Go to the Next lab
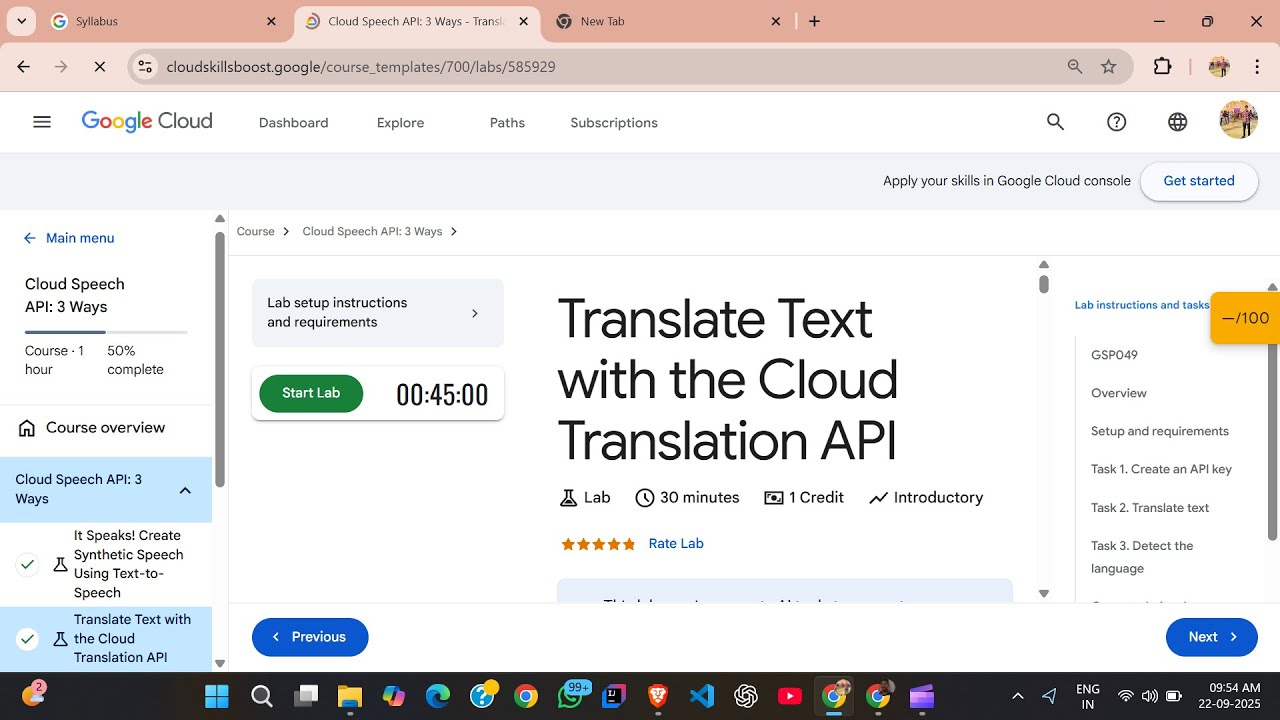The image size is (1280, 720). [1212, 637]
